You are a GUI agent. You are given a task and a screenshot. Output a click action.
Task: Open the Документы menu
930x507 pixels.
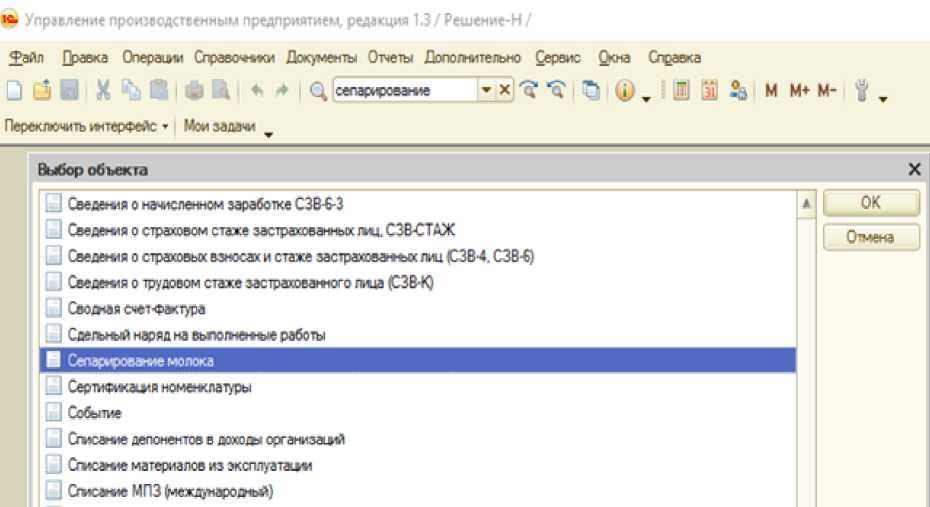(321, 58)
